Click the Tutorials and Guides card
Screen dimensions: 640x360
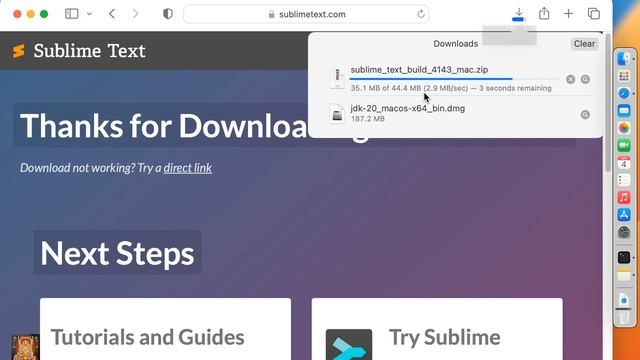coord(165,329)
